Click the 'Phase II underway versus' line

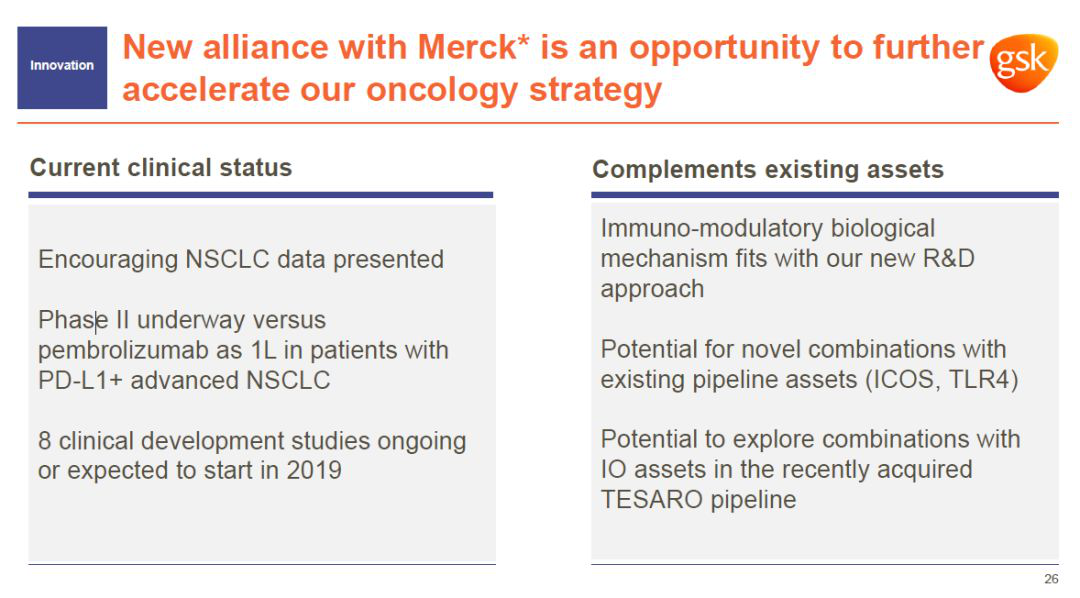tap(182, 320)
